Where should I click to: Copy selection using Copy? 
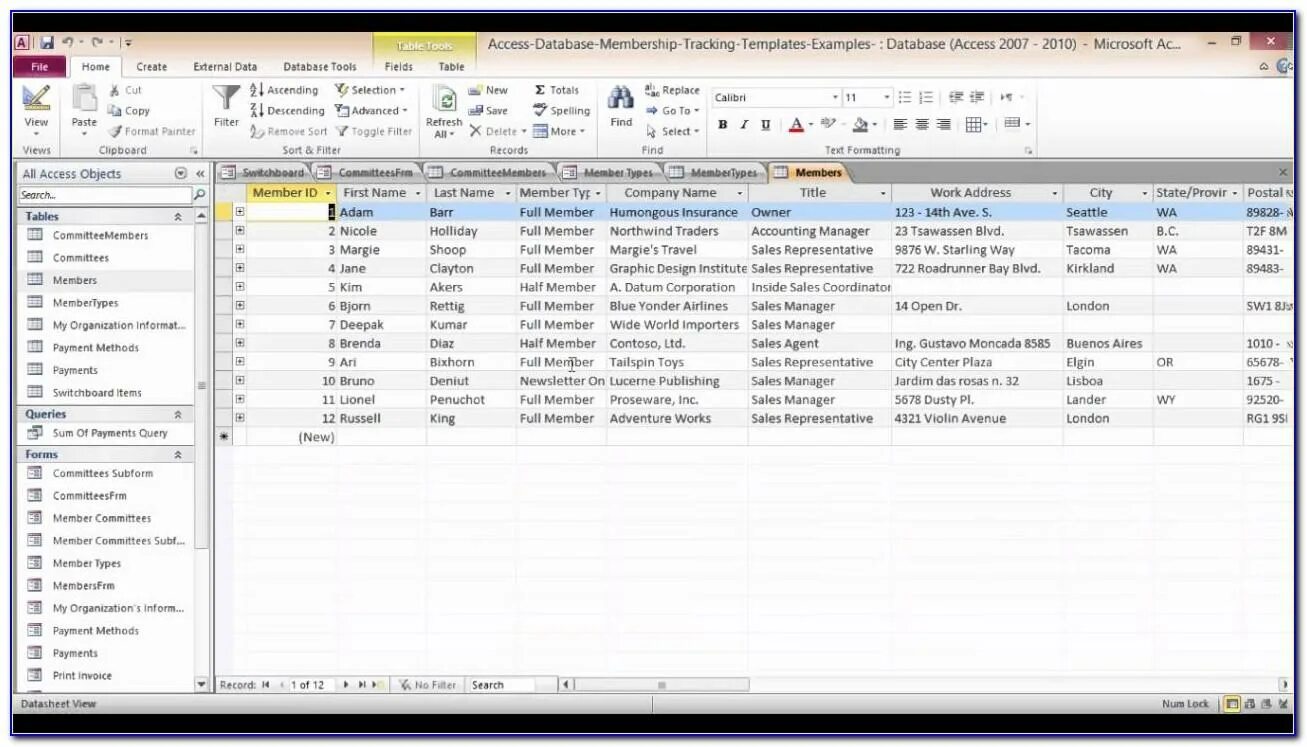(x=128, y=111)
